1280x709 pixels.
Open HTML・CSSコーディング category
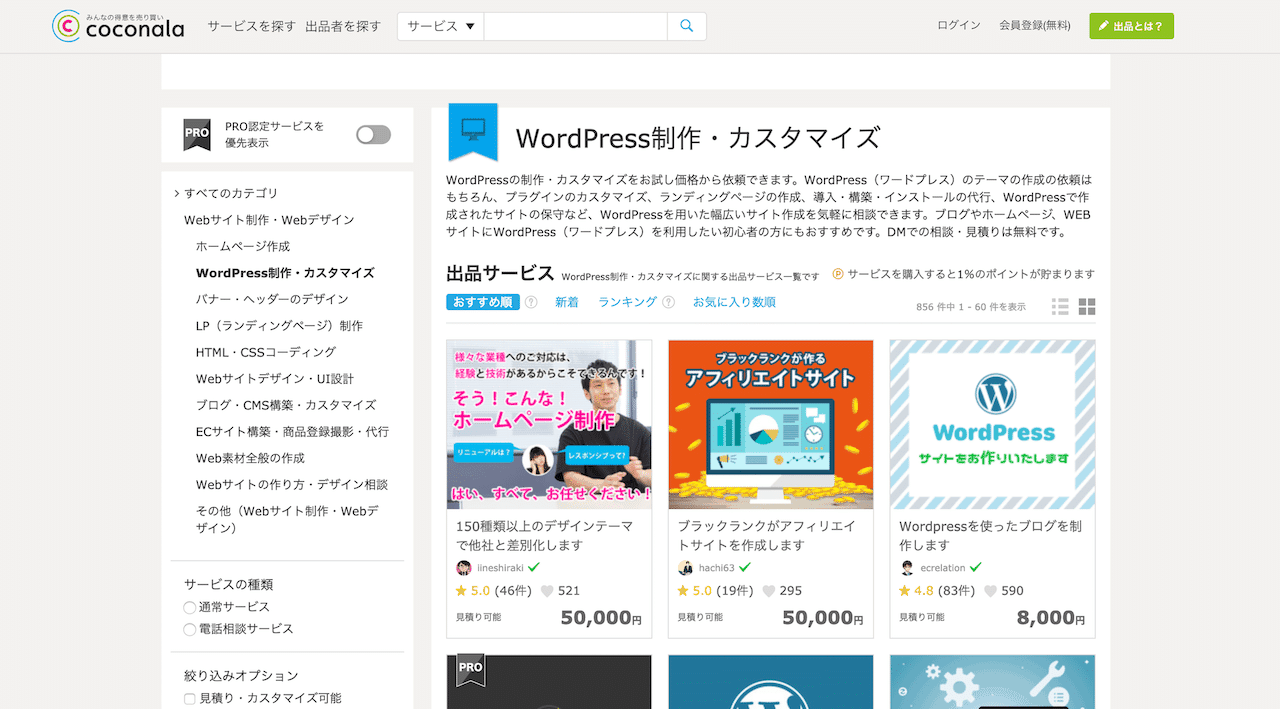pos(266,352)
